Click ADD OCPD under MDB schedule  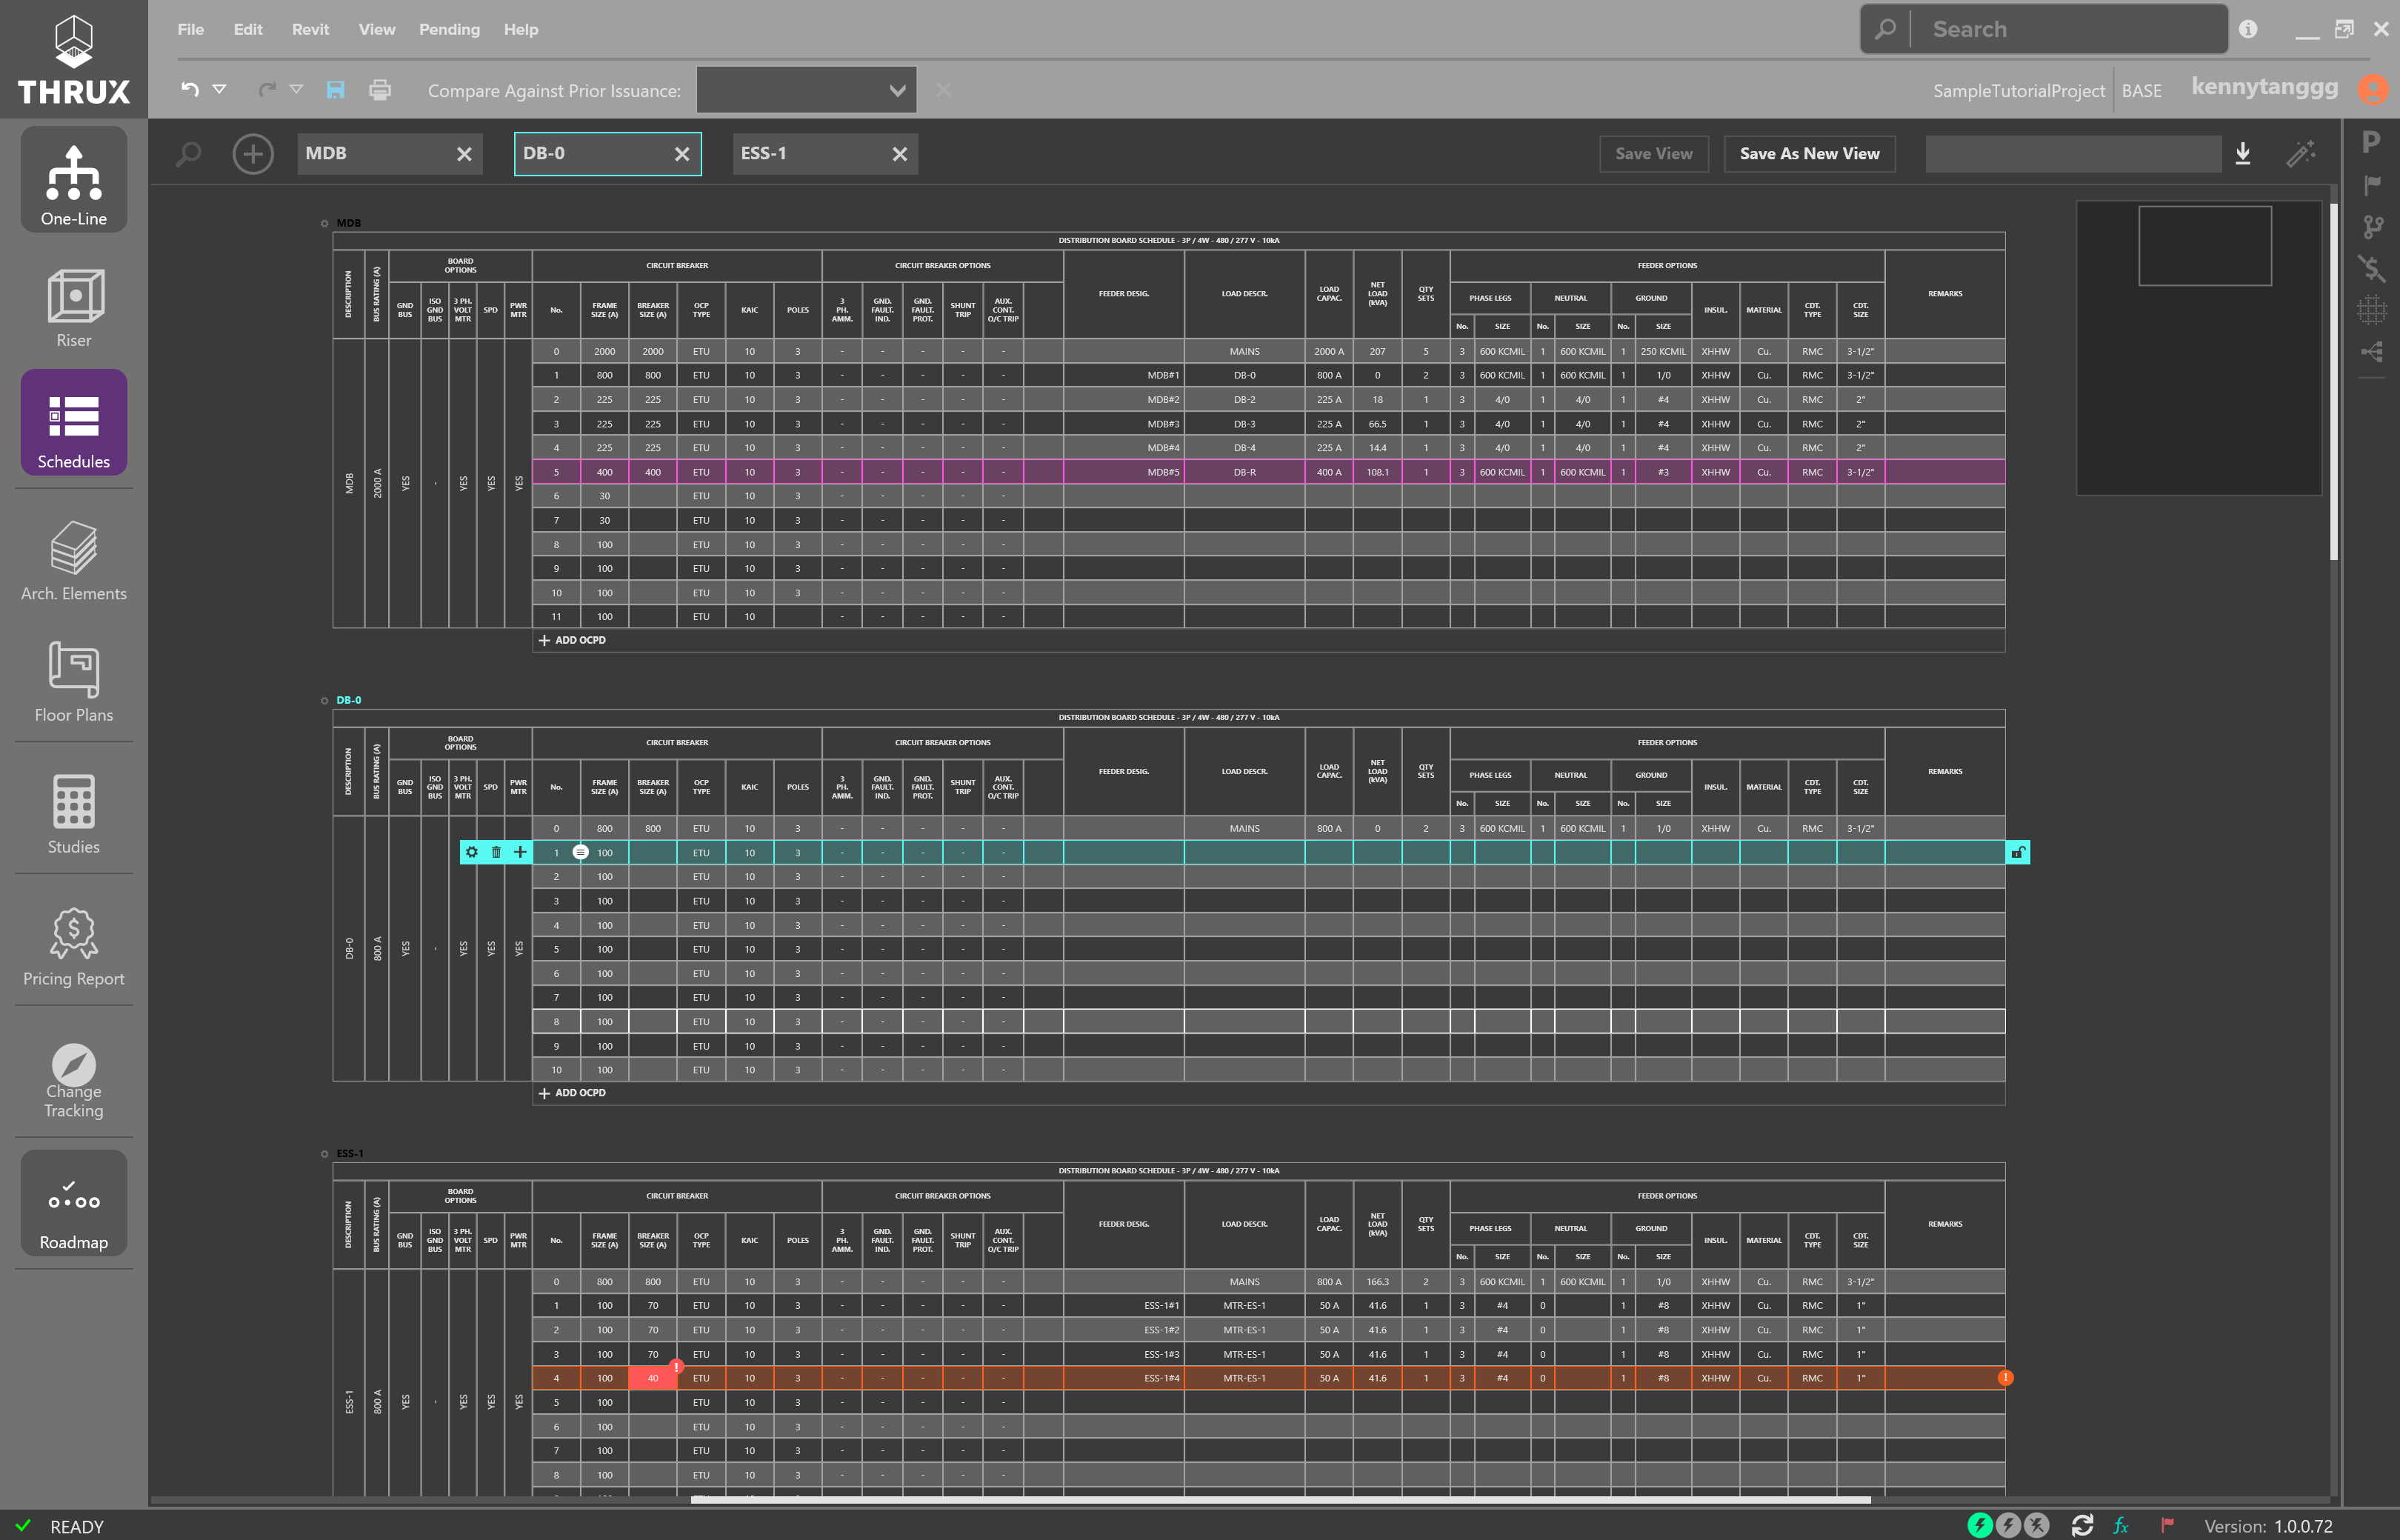pos(572,640)
